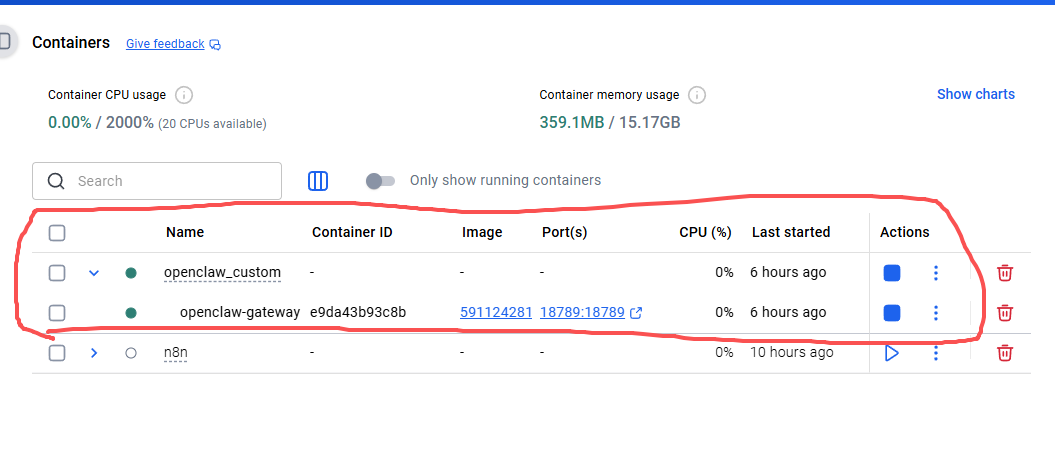Viewport: 1055px width, 458px height.
Task: Stop the openclaw-gateway container
Action: 892,313
